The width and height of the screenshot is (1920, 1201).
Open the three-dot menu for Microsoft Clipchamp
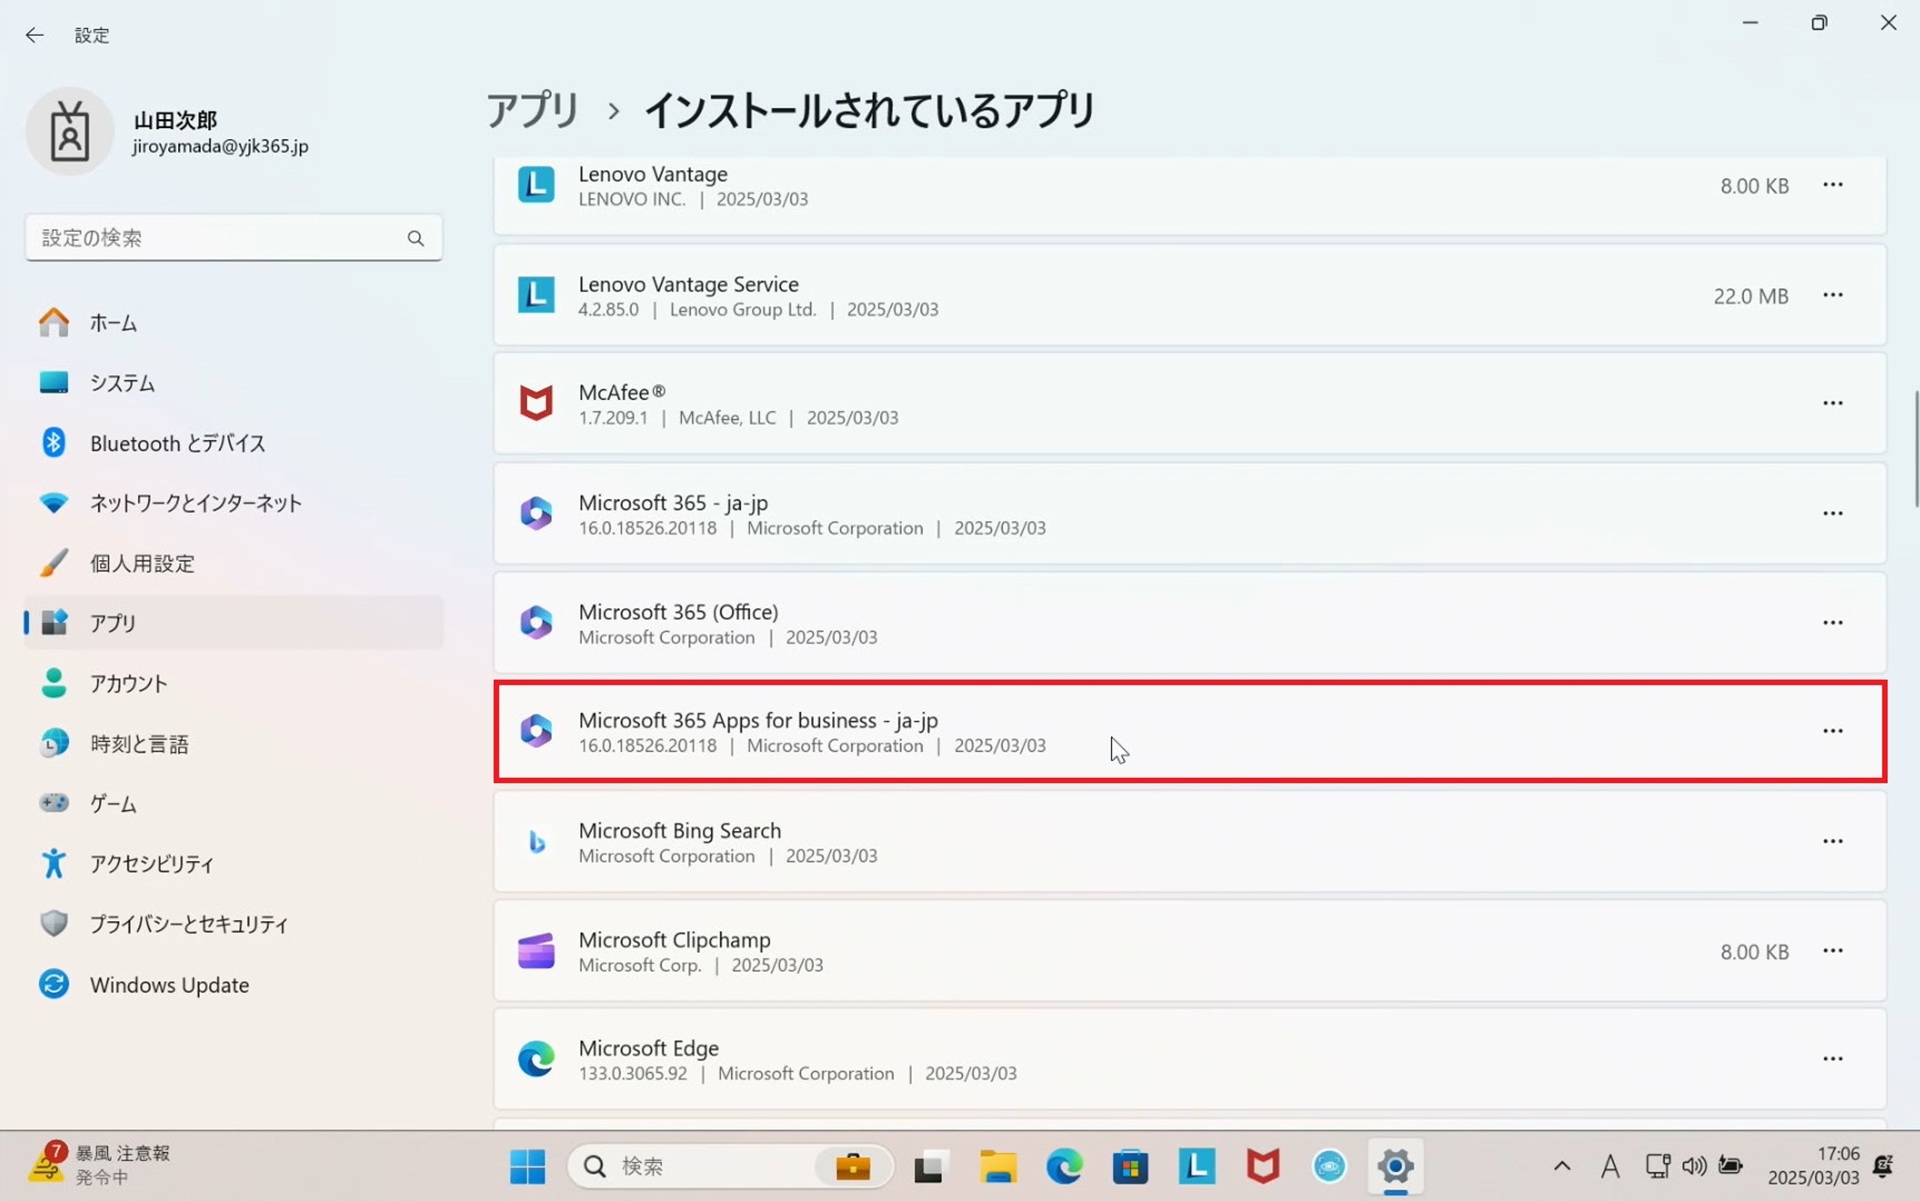pyautogui.click(x=1832, y=950)
